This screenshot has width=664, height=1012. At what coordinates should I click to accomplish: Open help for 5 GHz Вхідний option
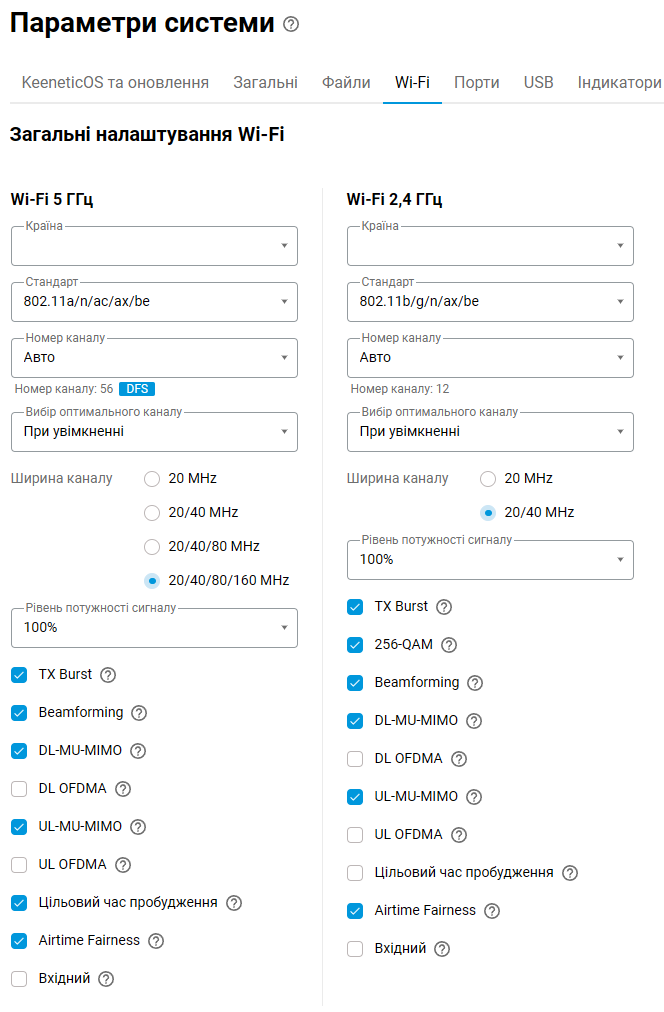[106, 979]
